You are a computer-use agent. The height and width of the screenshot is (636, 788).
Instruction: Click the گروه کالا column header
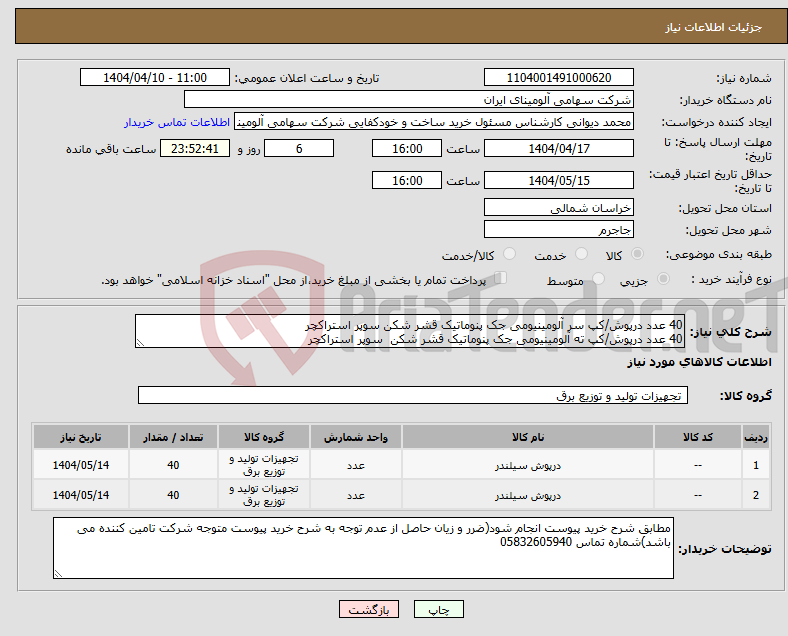coord(264,437)
